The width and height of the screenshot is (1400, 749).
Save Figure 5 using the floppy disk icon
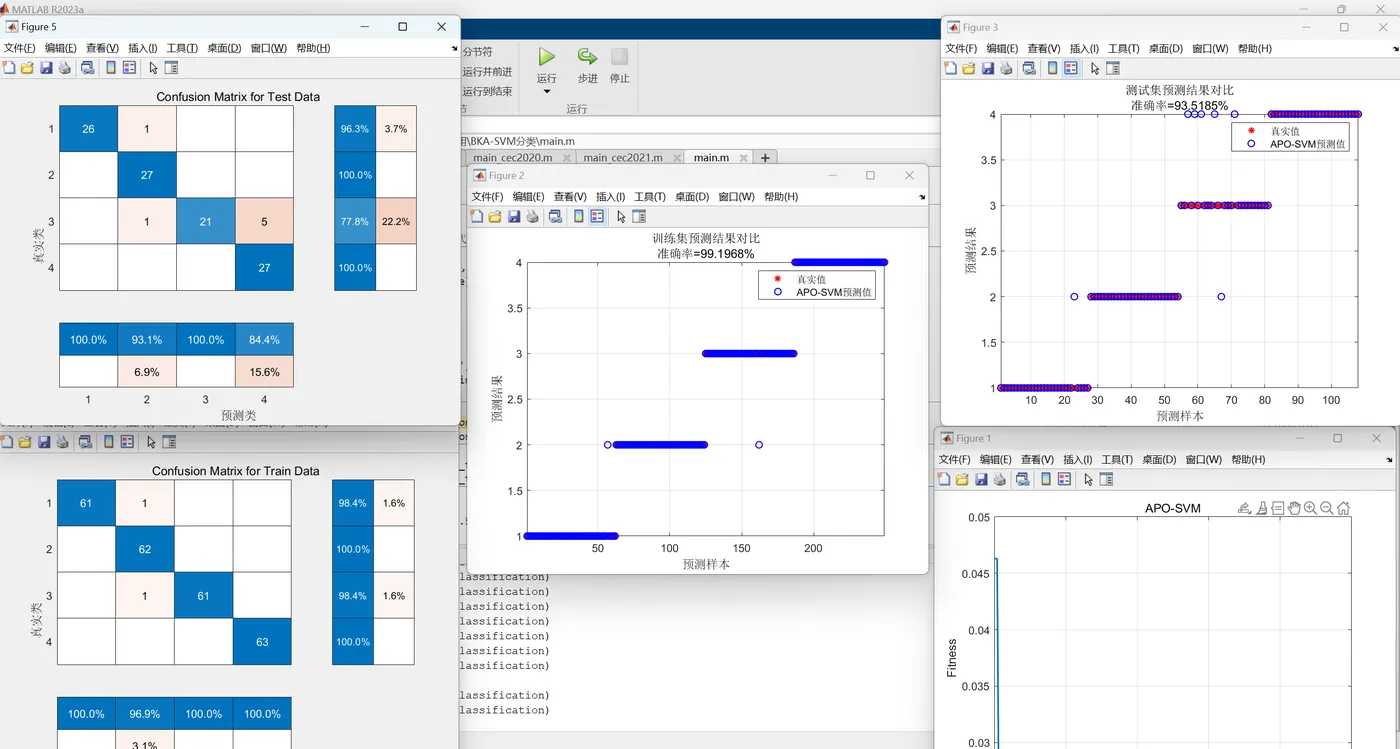coord(46,68)
